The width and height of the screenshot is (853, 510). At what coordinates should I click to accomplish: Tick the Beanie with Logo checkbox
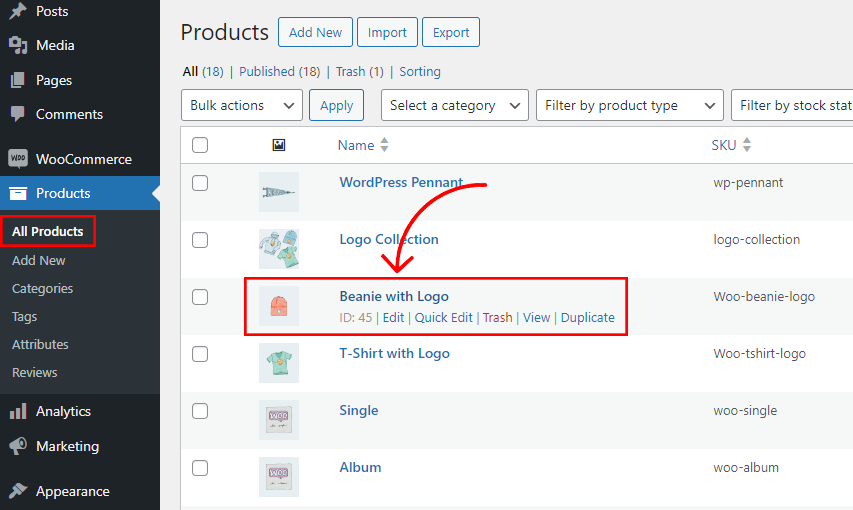click(200, 297)
